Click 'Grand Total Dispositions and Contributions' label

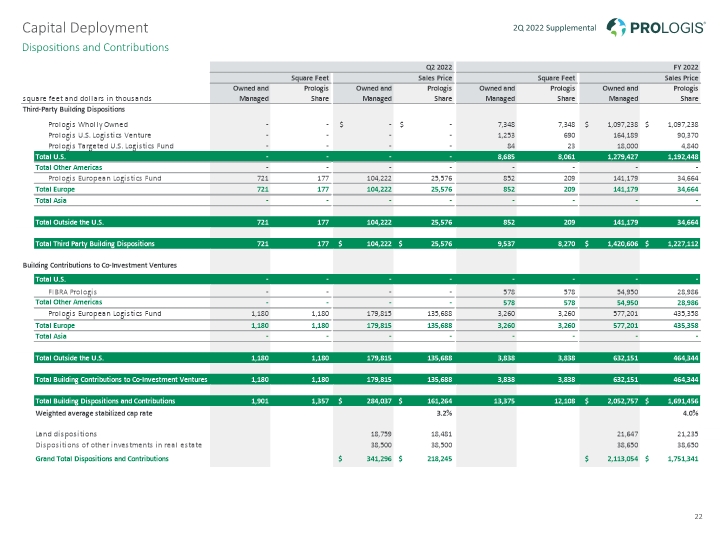(102, 459)
